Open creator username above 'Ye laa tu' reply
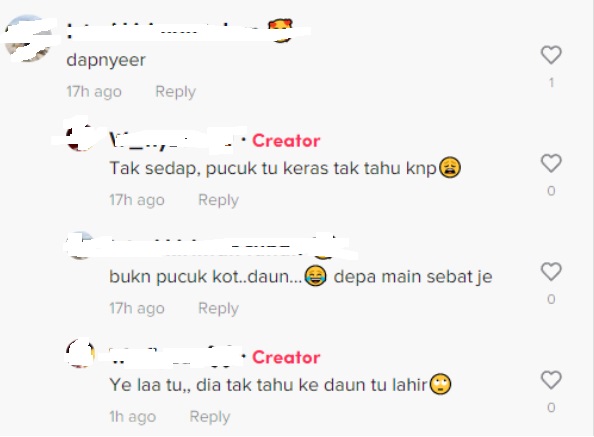The height and width of the screenshot is (437, 594). point(174,357)
